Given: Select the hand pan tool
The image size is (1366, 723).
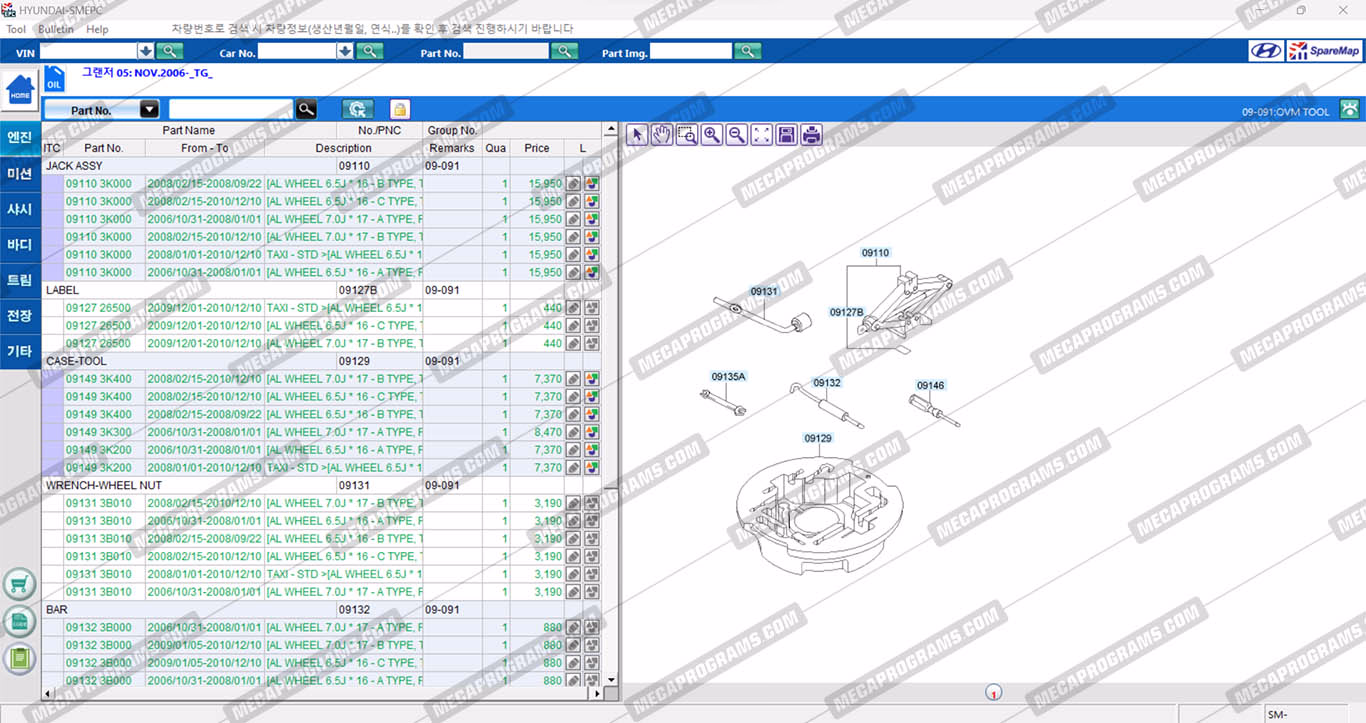Looking at the screenshot, I should (662, 135).
